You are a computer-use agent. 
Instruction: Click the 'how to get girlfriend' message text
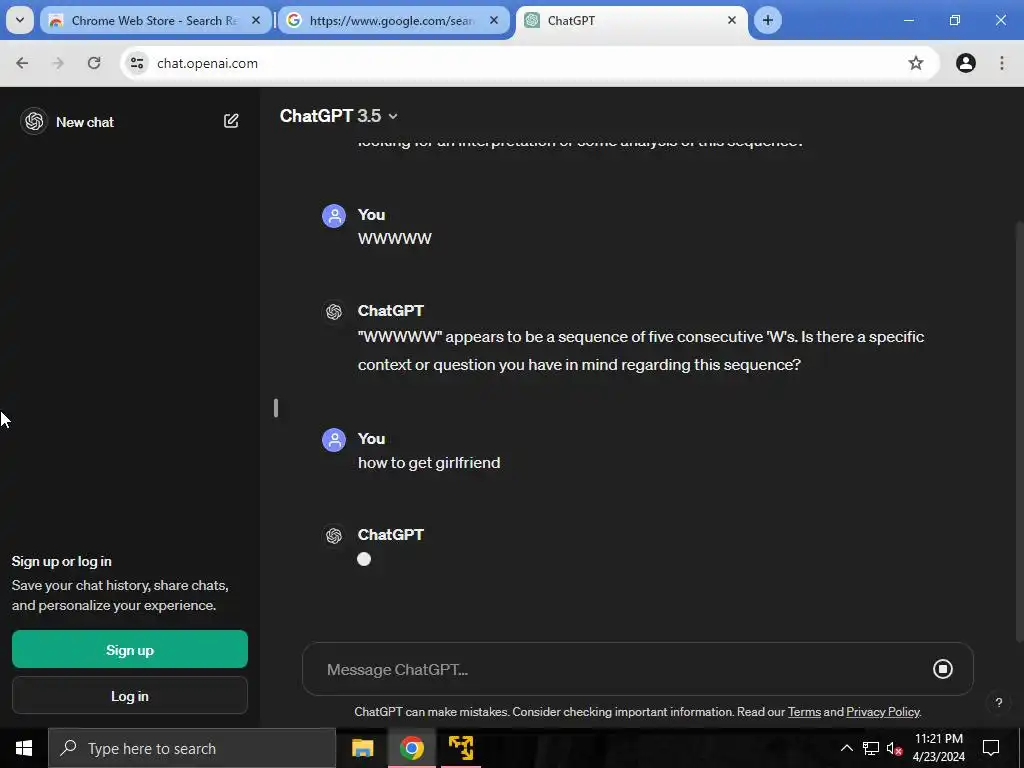[x=429, y=463]
